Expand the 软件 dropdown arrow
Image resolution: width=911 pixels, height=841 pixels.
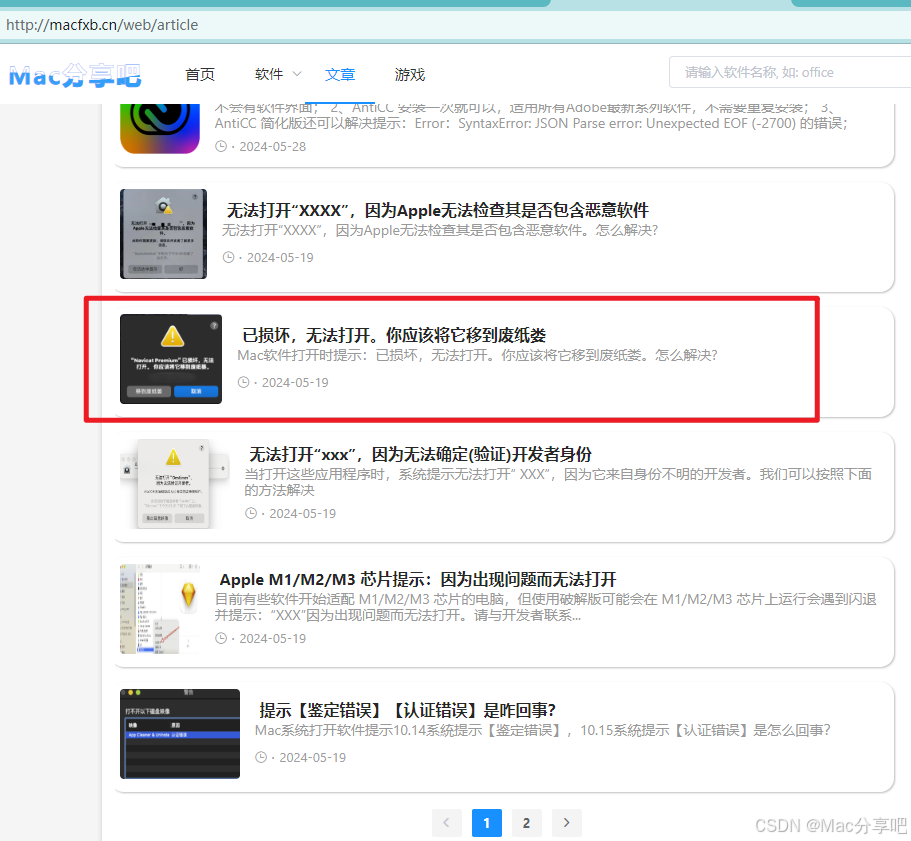tap(297, 74)
